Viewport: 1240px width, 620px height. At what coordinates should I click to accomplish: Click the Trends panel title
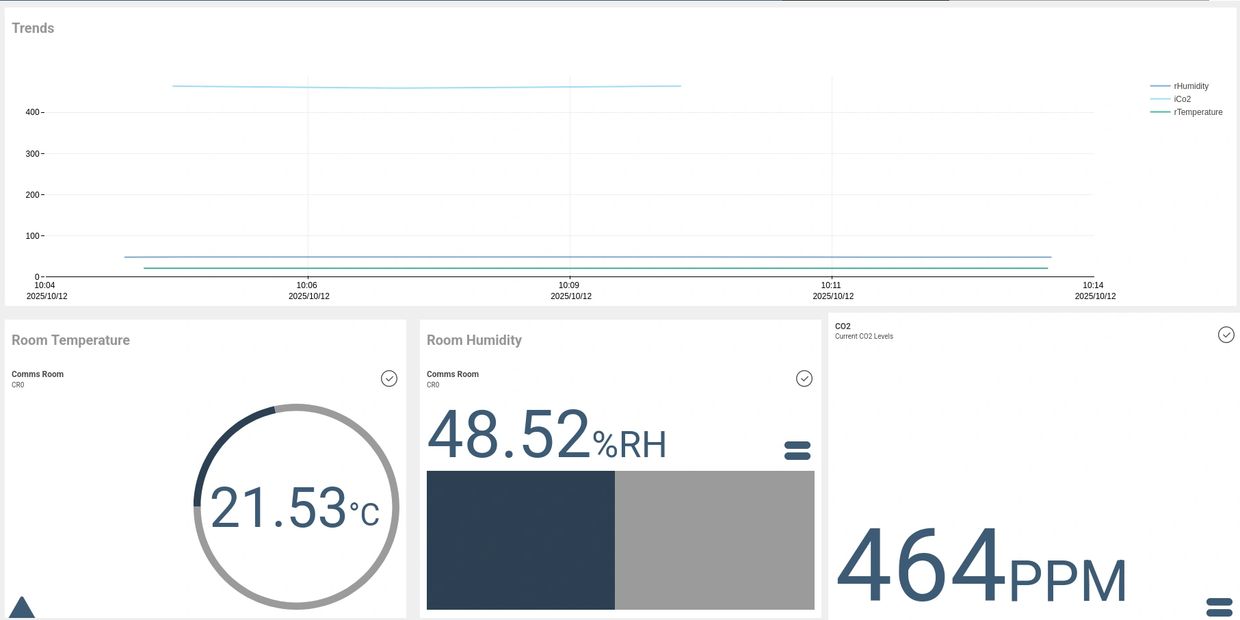(33, 28)
